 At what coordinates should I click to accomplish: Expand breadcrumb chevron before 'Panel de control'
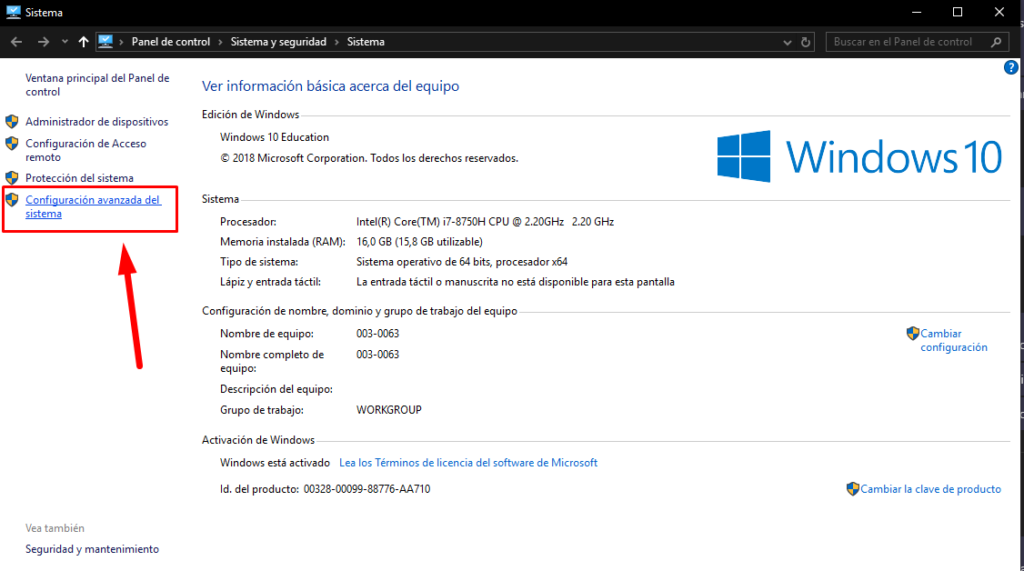[121, 42]
